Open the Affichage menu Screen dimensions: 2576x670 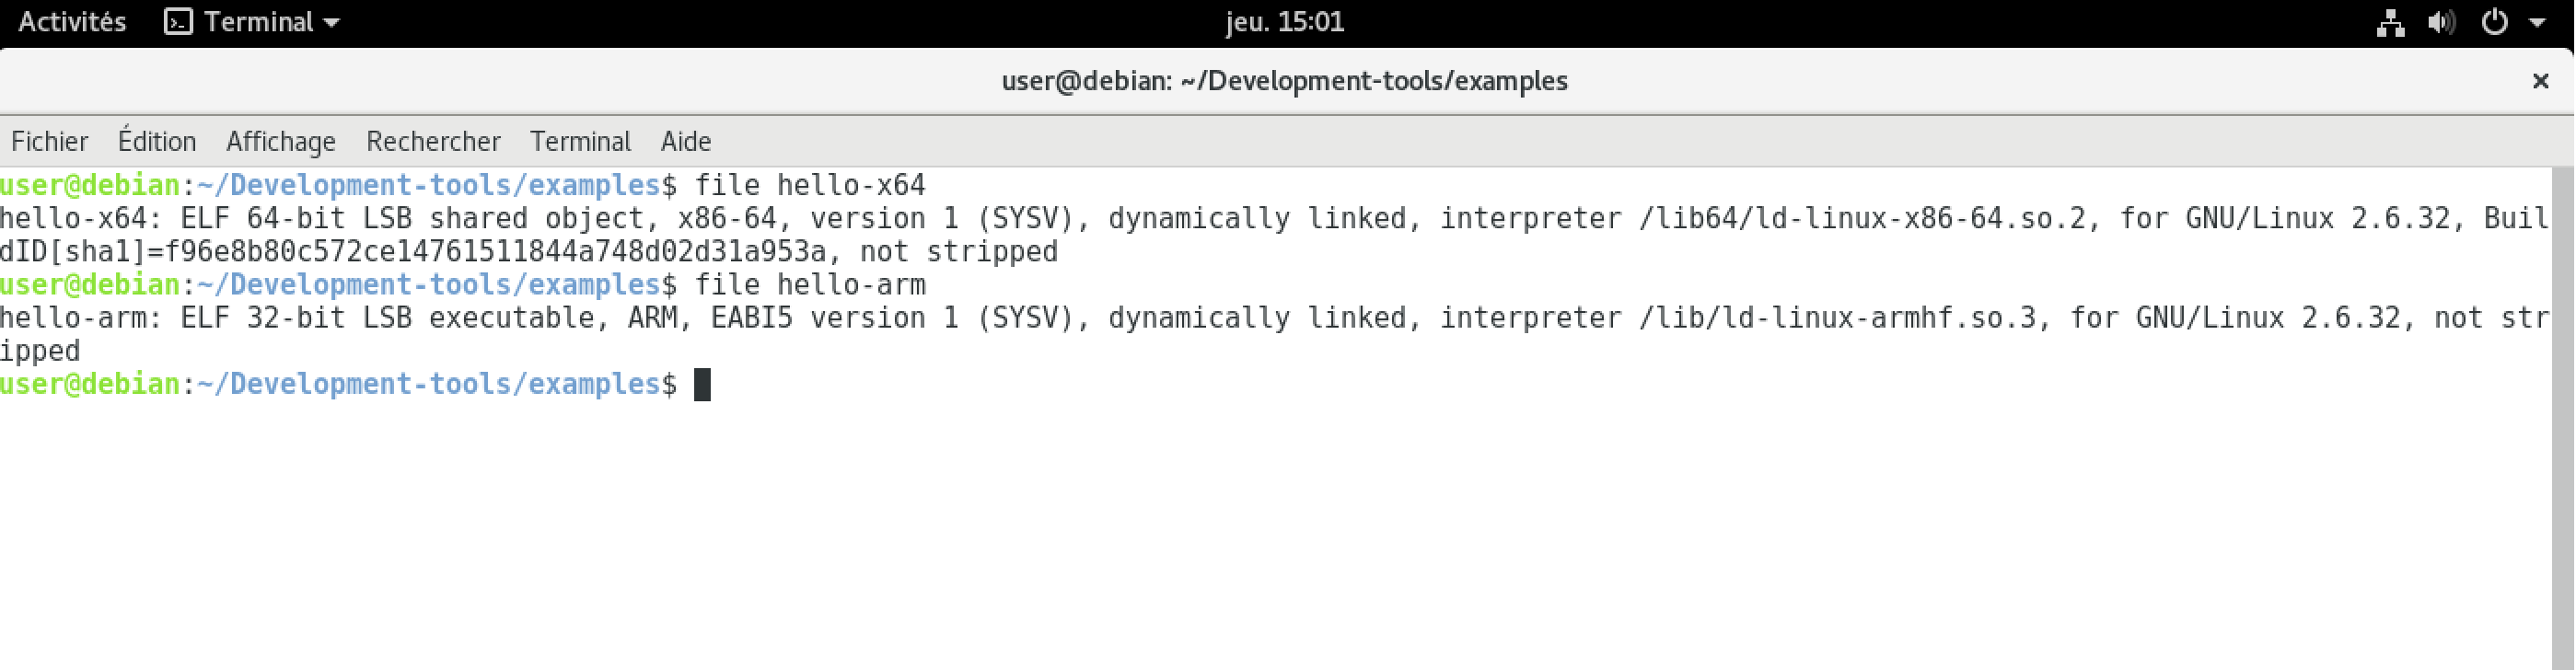coord(281,141)
